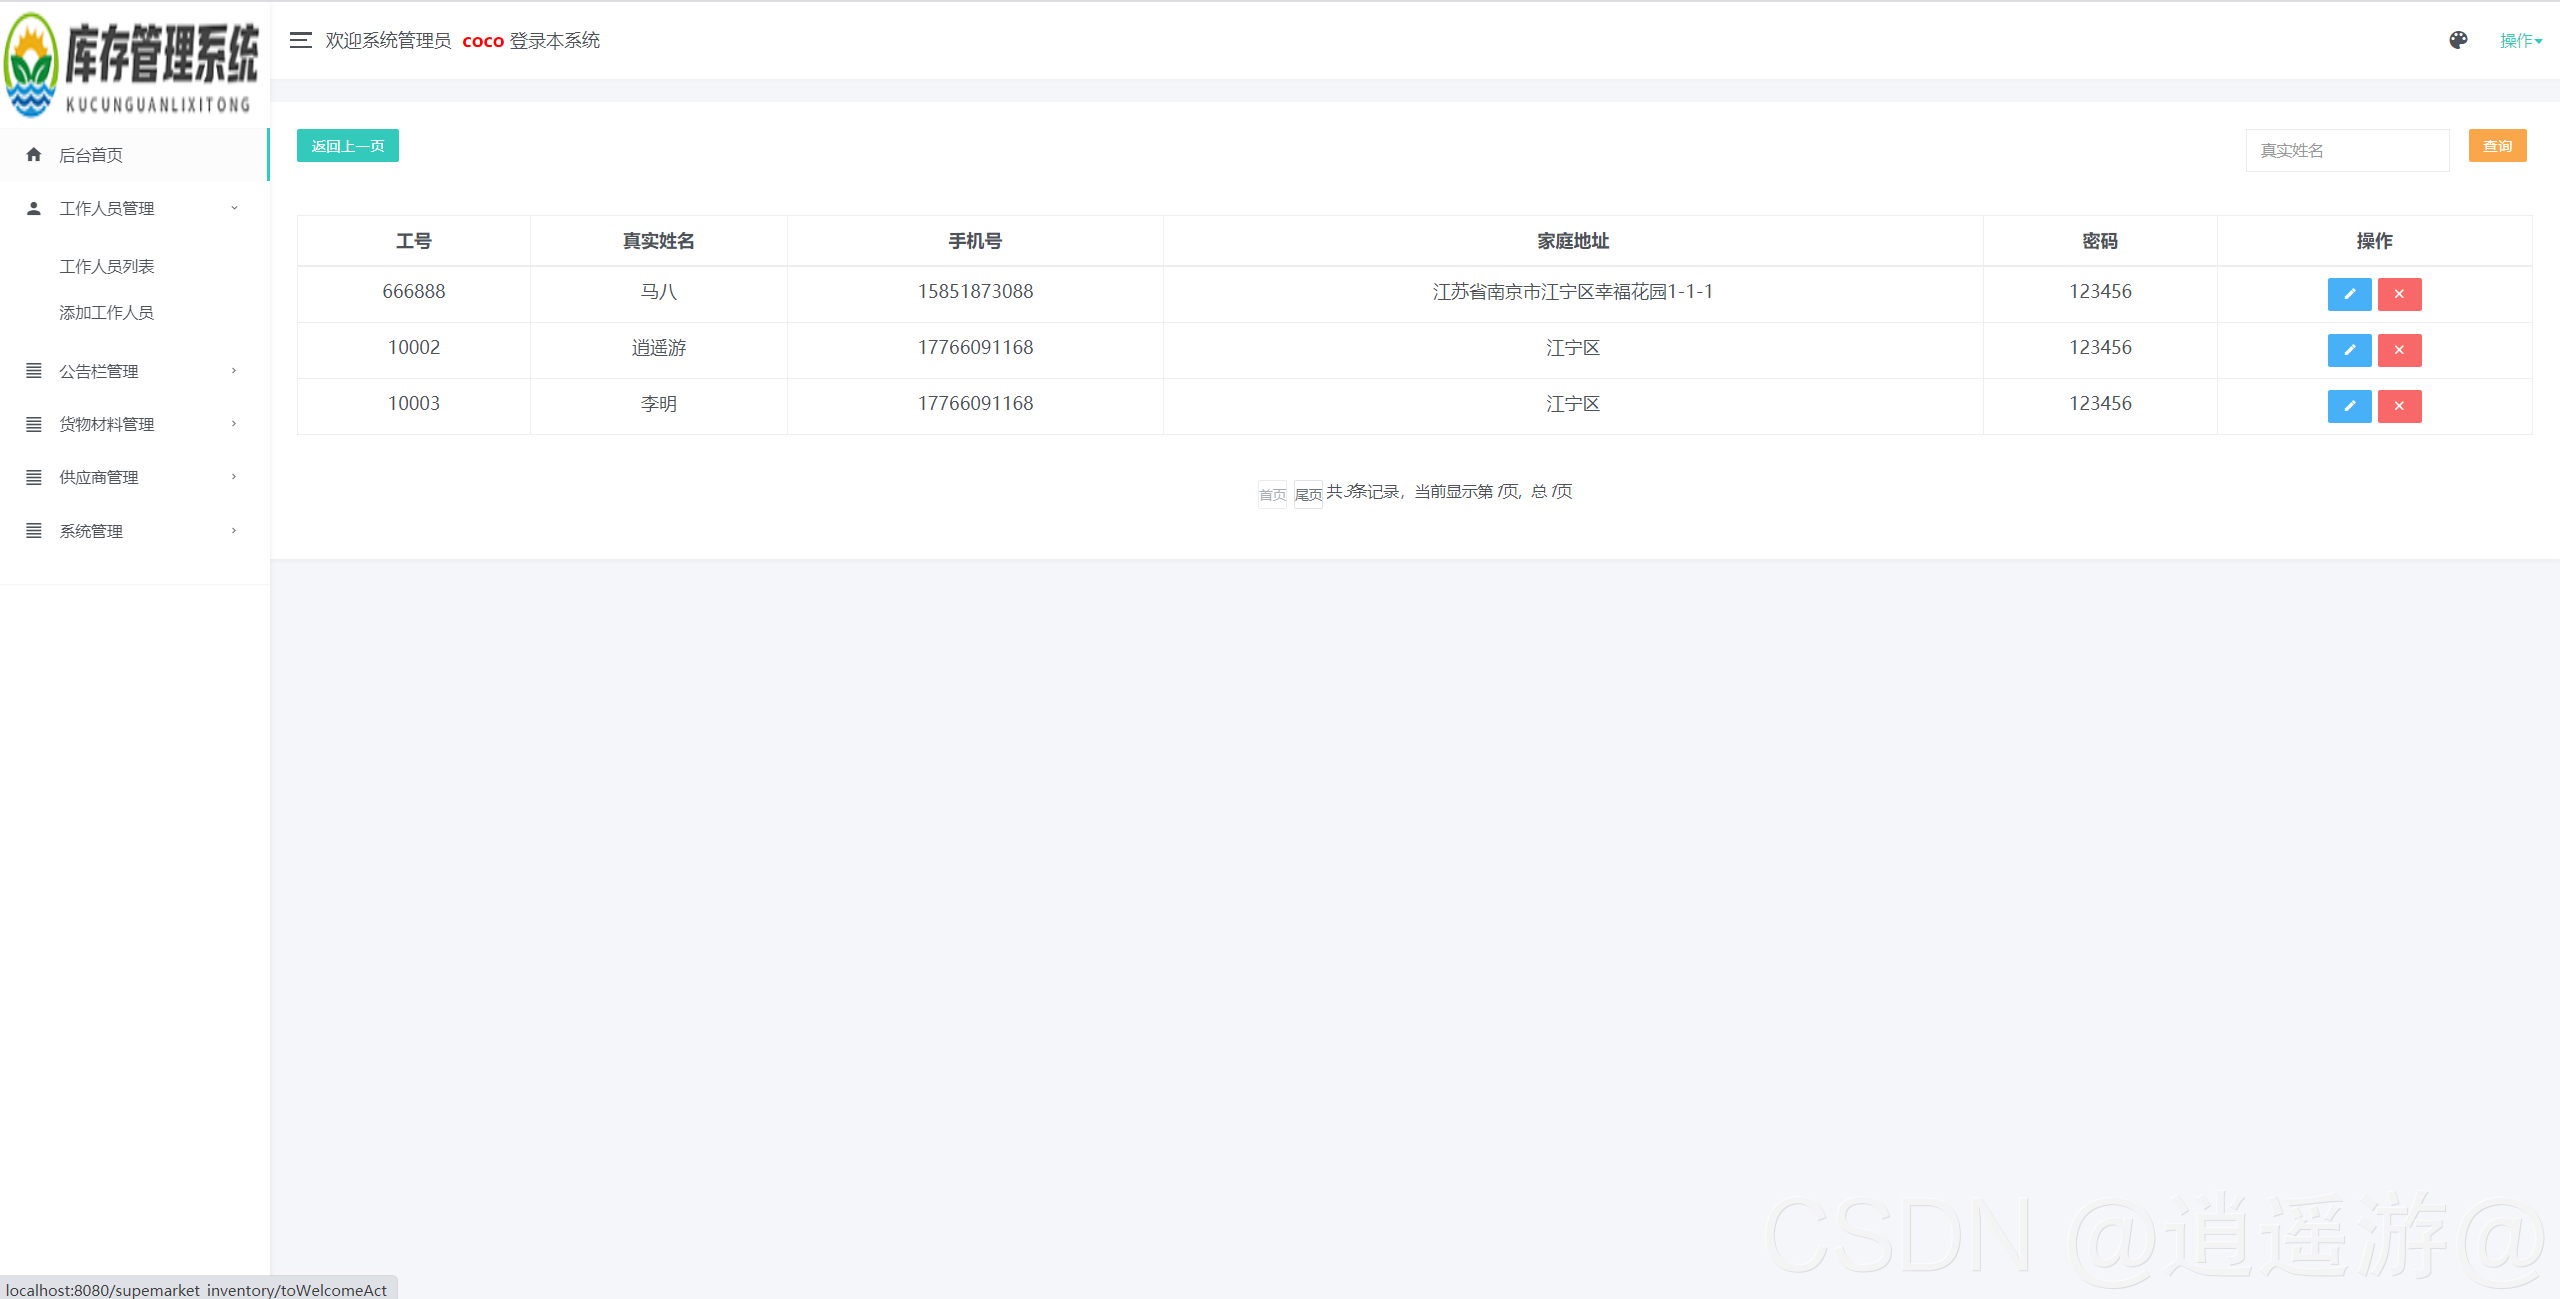The width and height of the screenshot is (2560, 1299).
Task: Click edit pencil icon for employee 666888
Action: click(x=2349, y=294)
